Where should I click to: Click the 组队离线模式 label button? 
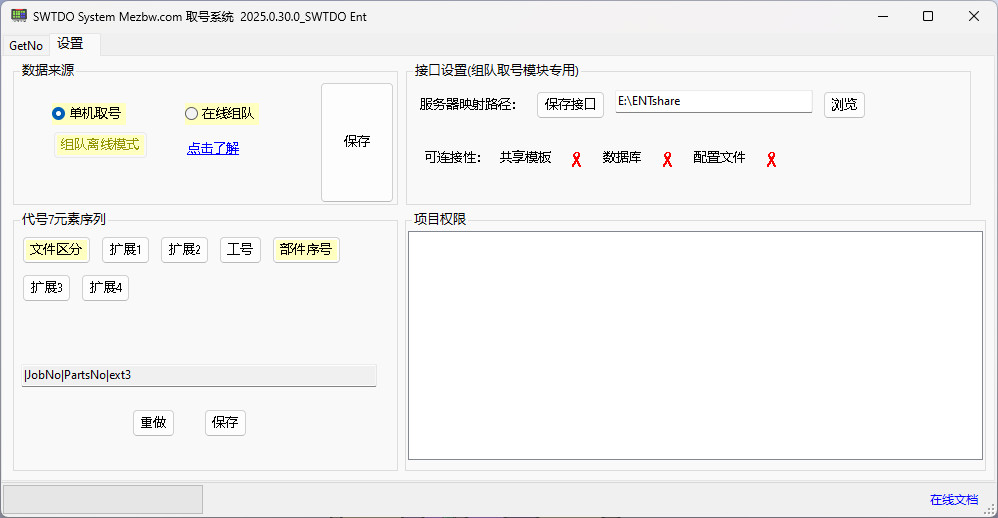(100, 144)
